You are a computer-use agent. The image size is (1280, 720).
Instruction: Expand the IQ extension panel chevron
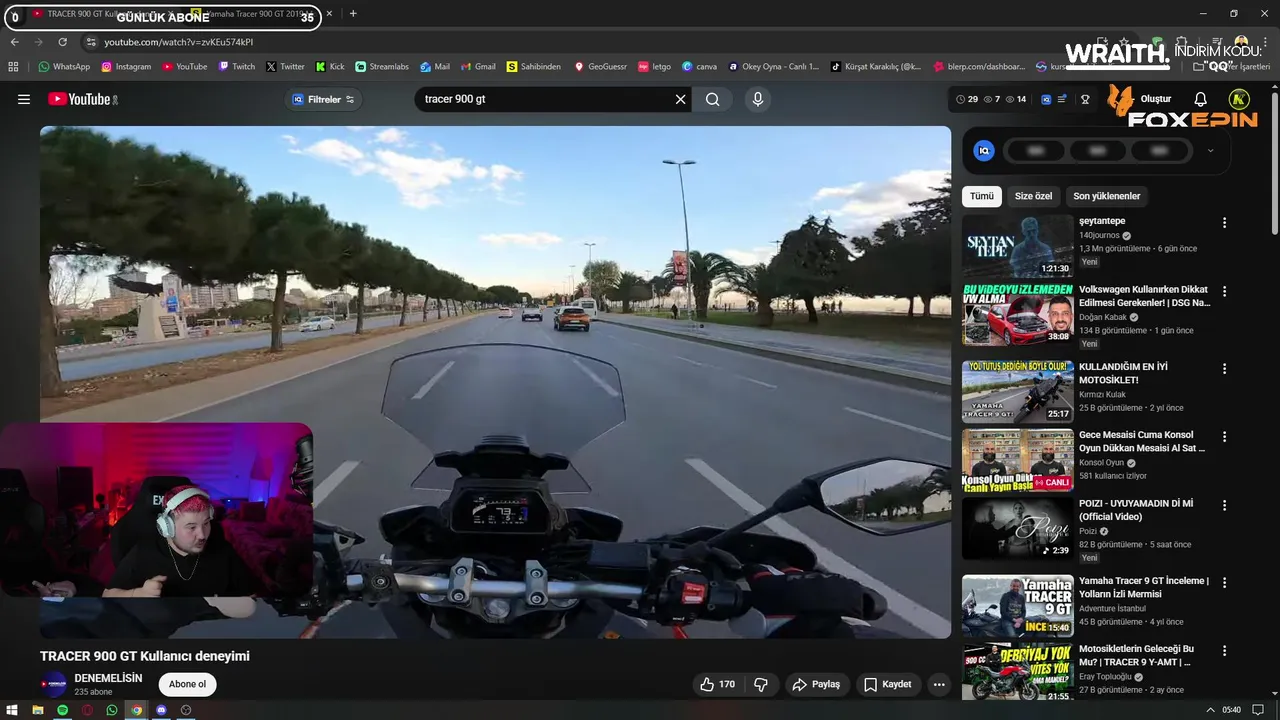[x=1210, y=151]
